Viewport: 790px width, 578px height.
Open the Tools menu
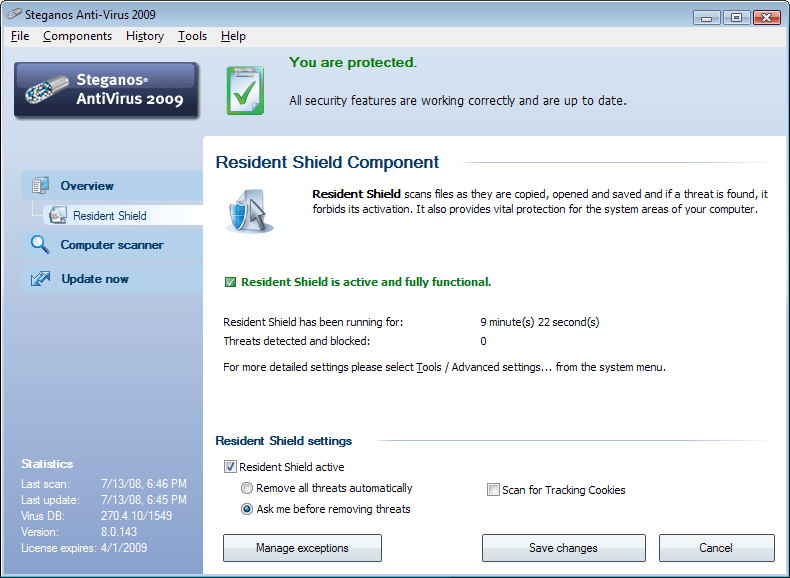[x=192, y=36]
